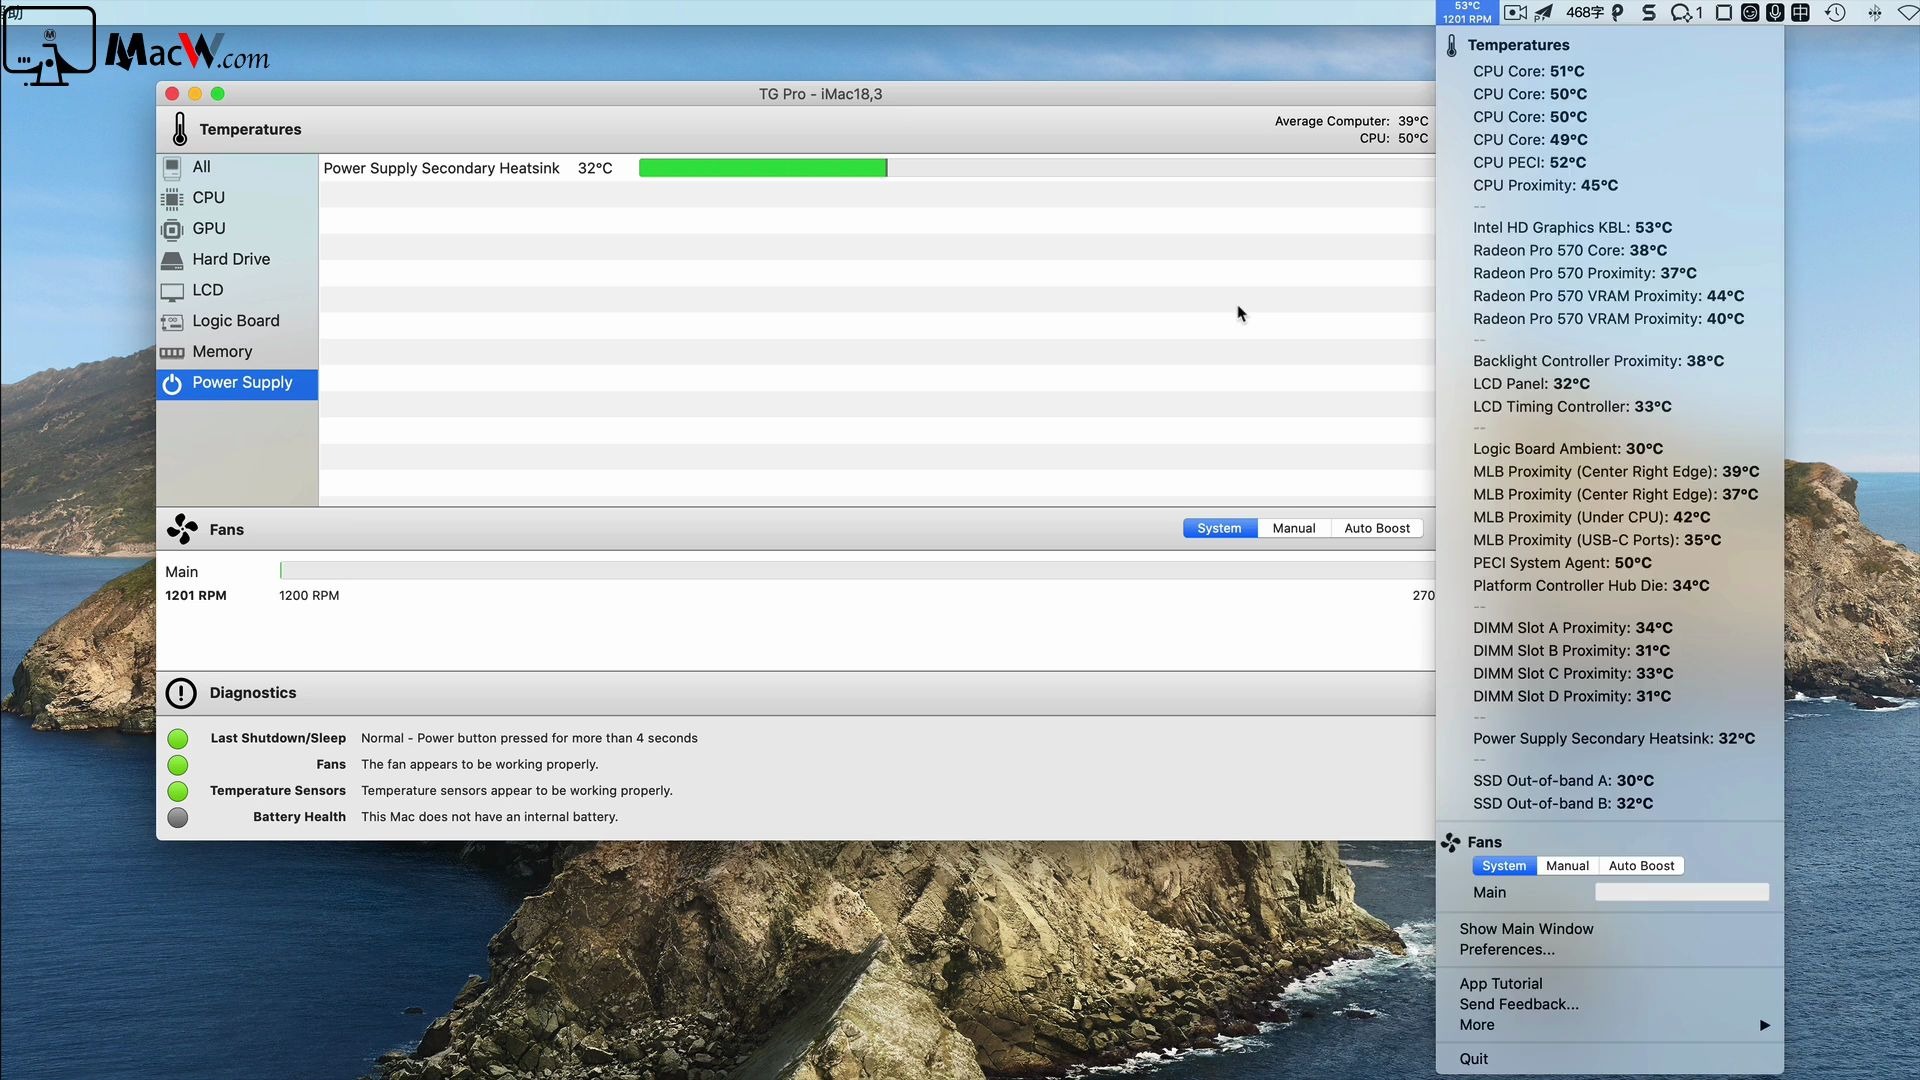Select the GPU category in sidebar
The image size is (1920, 1080).
208,227
